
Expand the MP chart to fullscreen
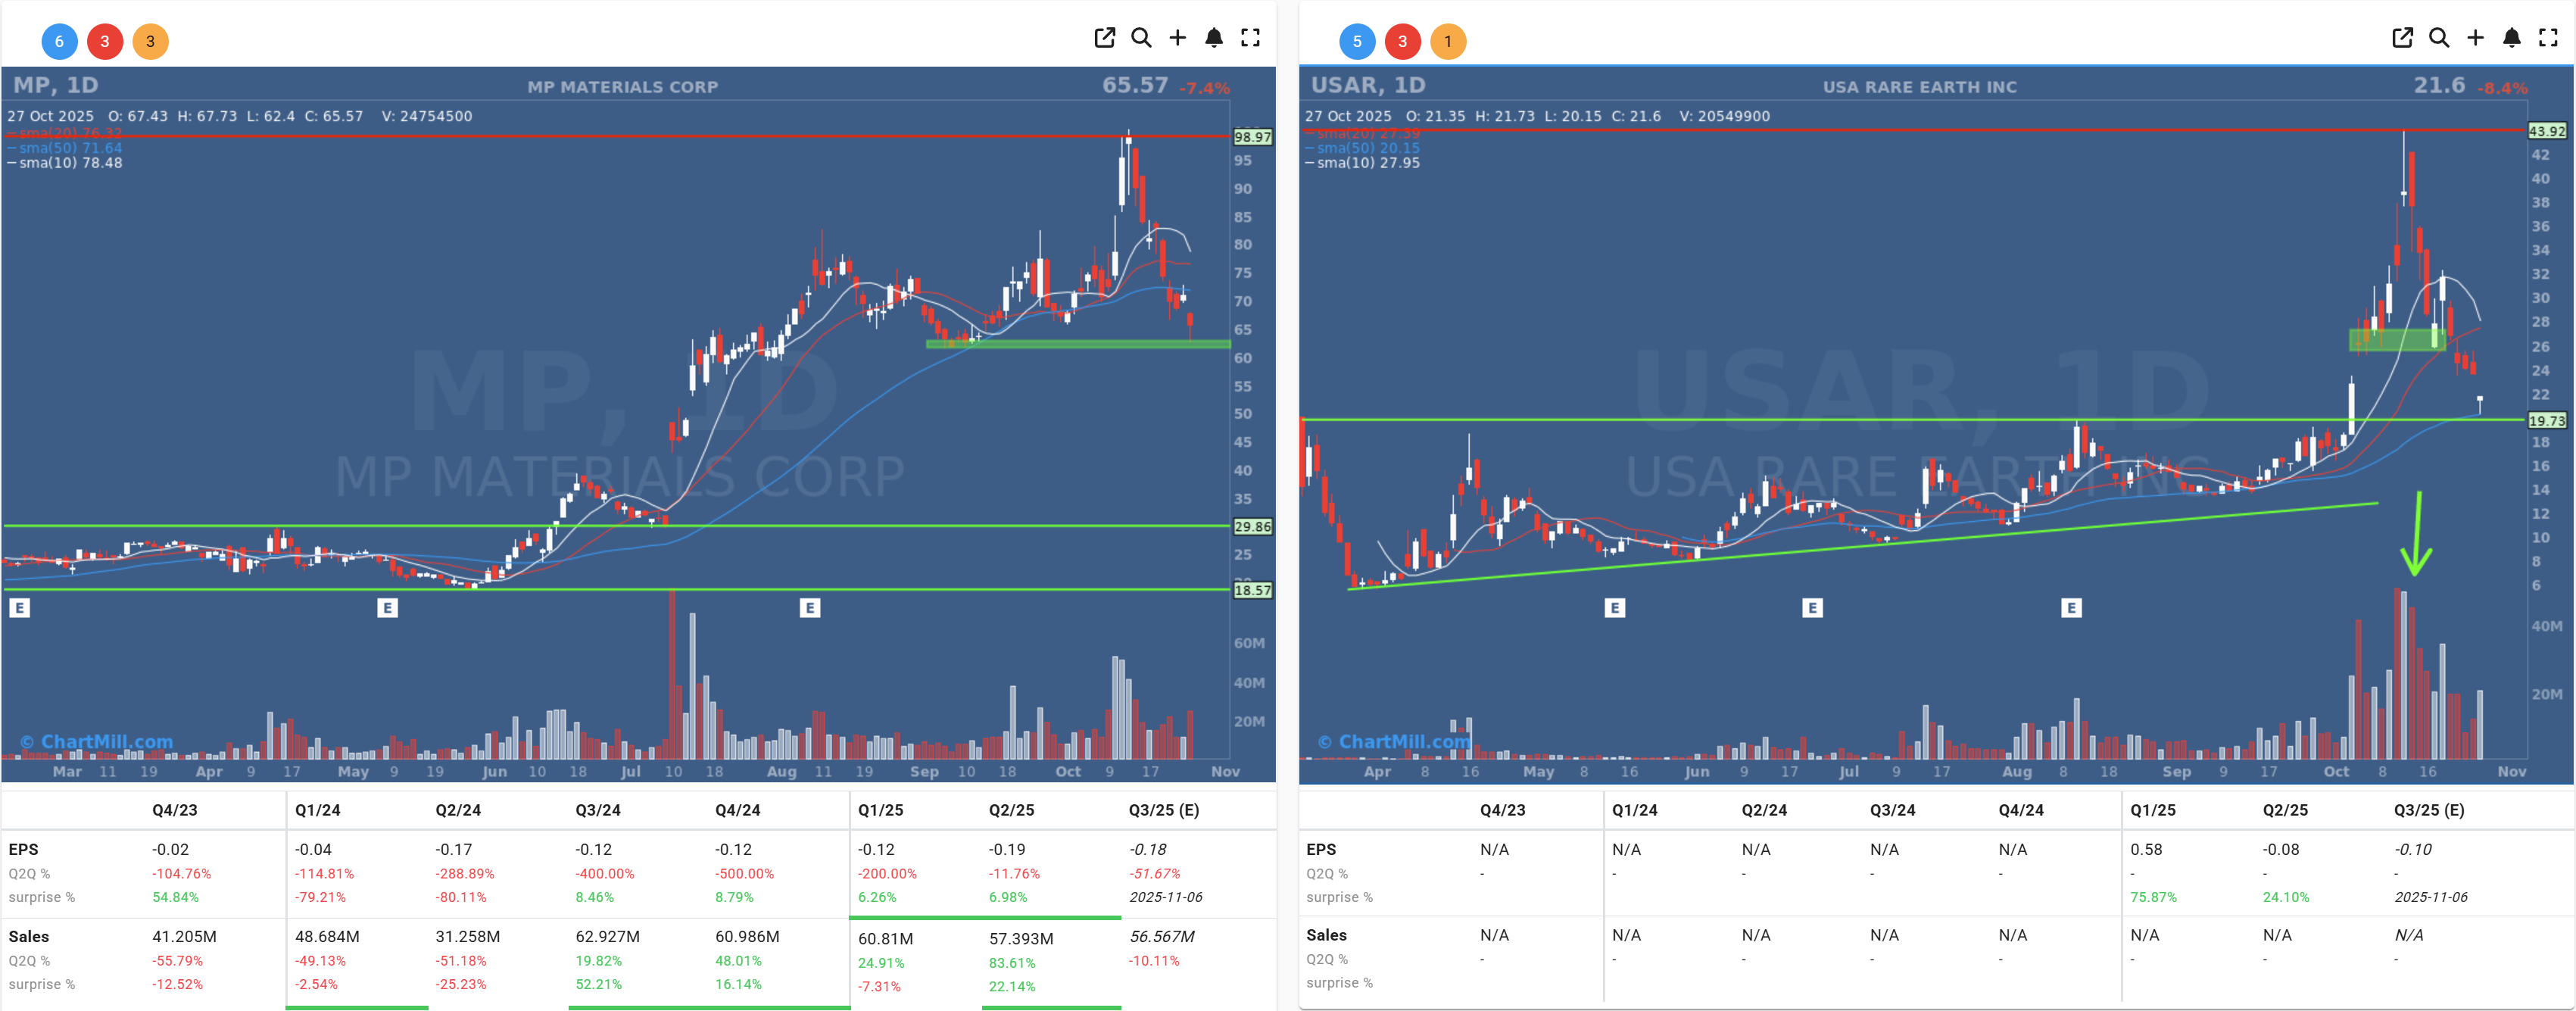[x=1251, y=38]
